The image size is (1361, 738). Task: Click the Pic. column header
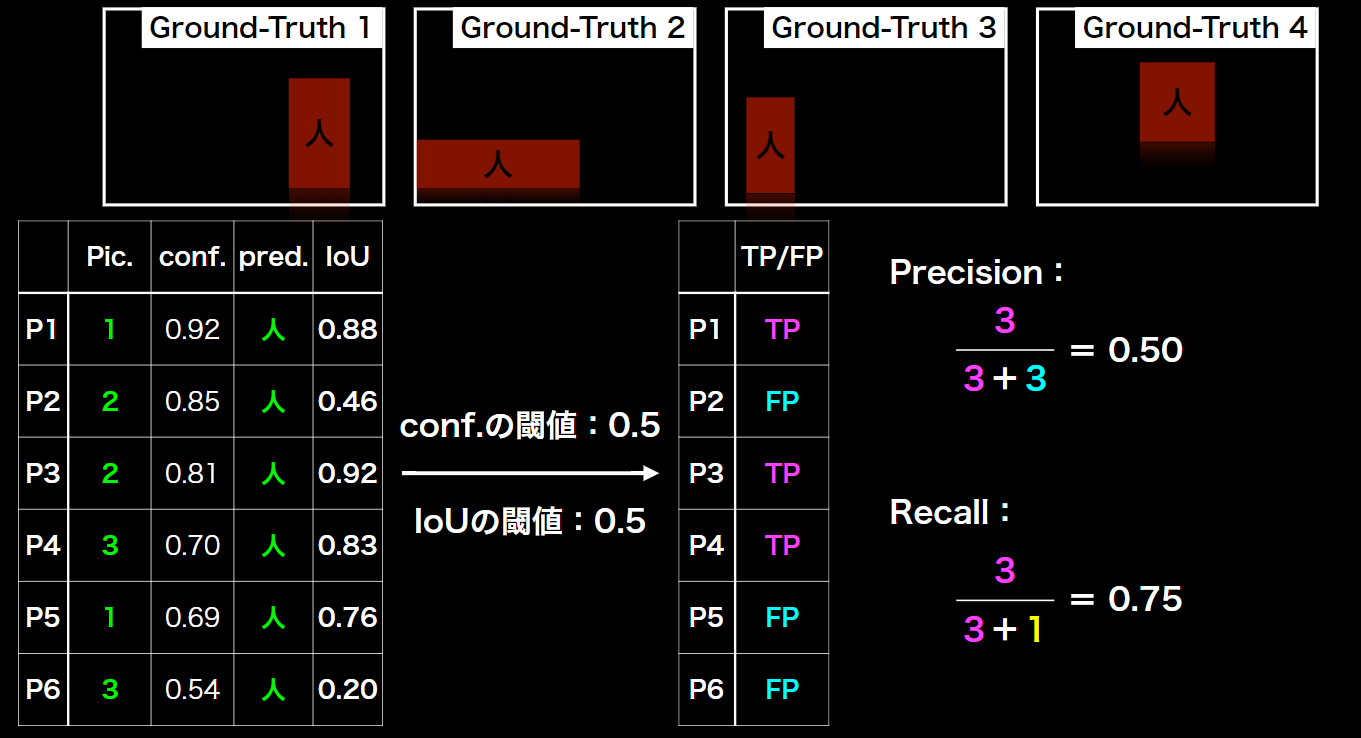coord(110,257)
